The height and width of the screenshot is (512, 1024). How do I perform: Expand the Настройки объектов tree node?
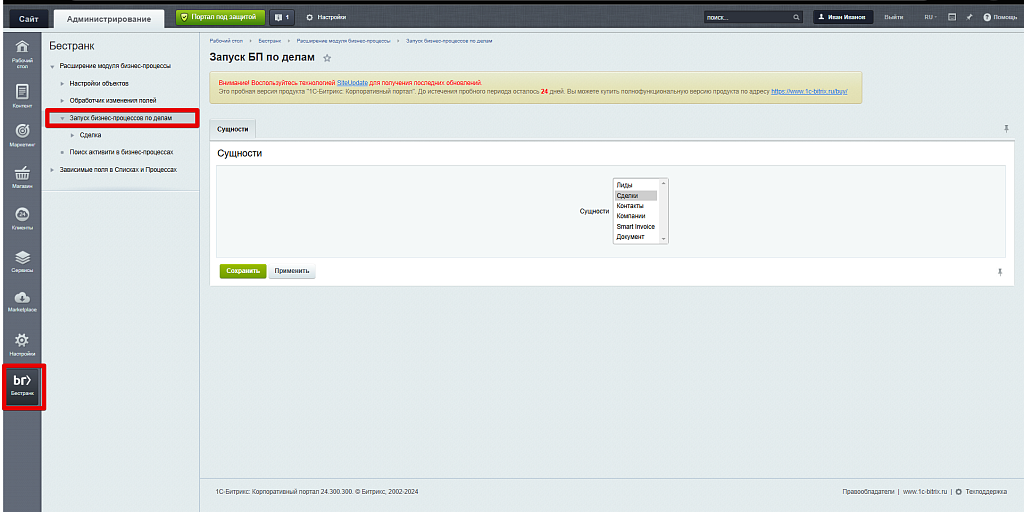(62, 83)
